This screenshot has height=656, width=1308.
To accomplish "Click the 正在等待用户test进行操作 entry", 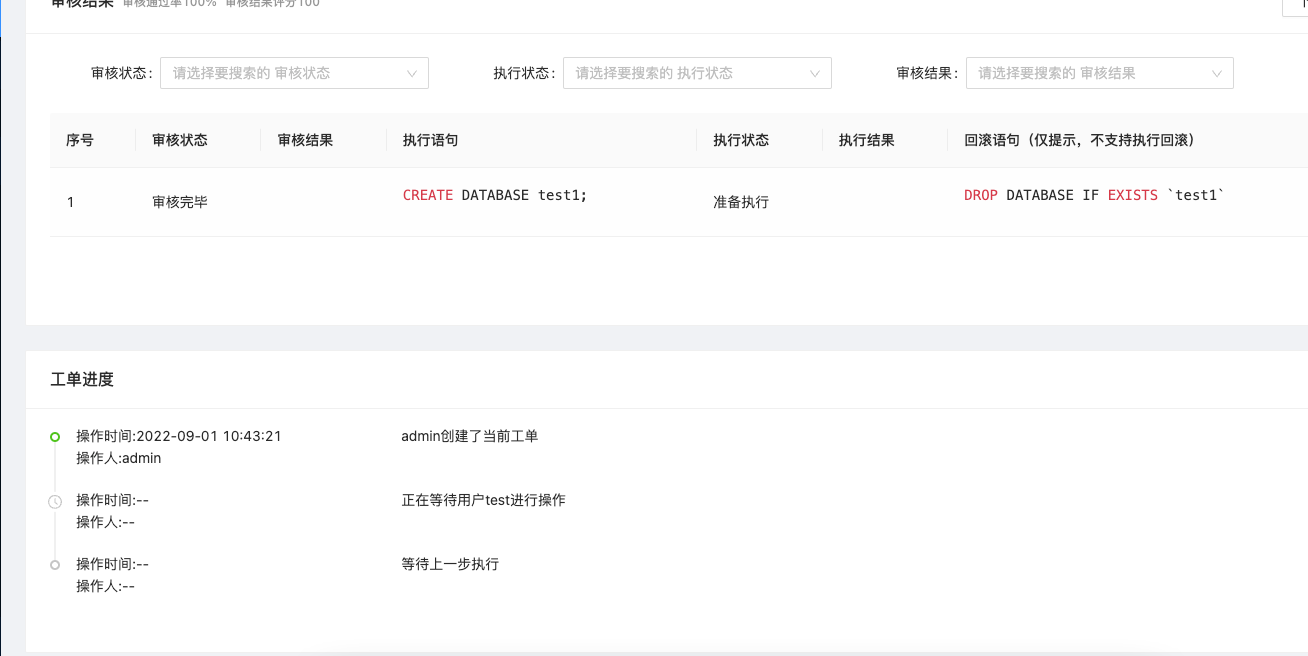I will (x=484, y=500).
